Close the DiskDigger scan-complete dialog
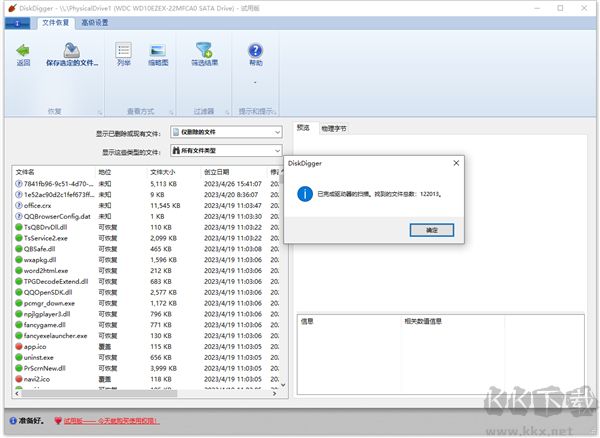The height and width of the screenshot is (438, 600). 455,162
